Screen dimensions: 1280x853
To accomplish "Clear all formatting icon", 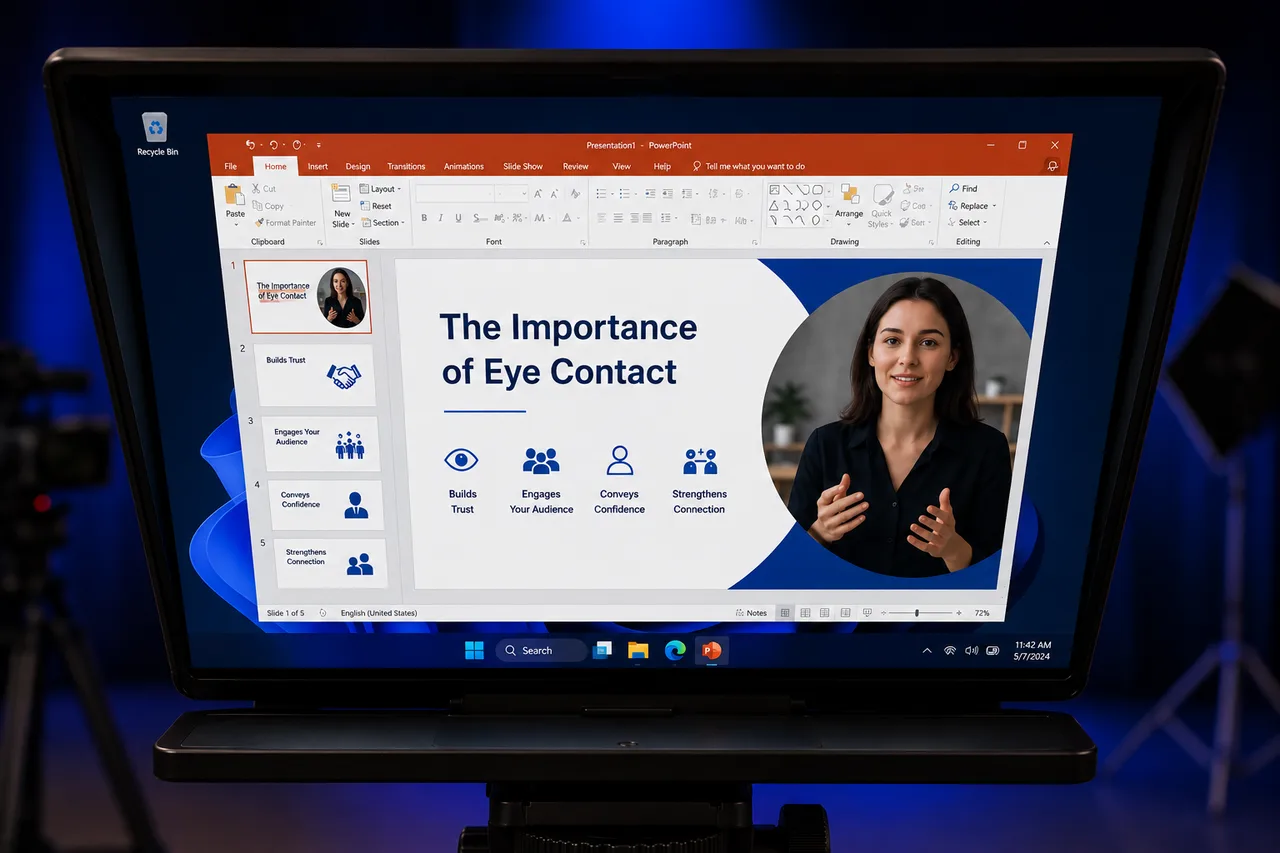I will coord(576,194).
